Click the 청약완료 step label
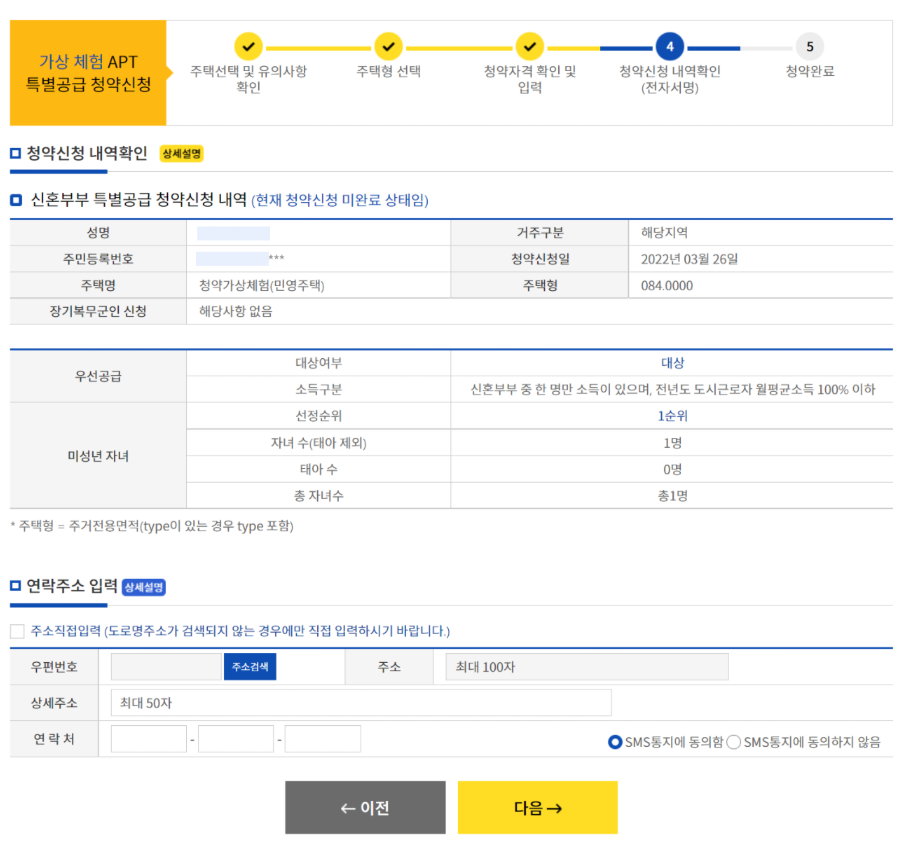900x852 pixels. (810, 71)
